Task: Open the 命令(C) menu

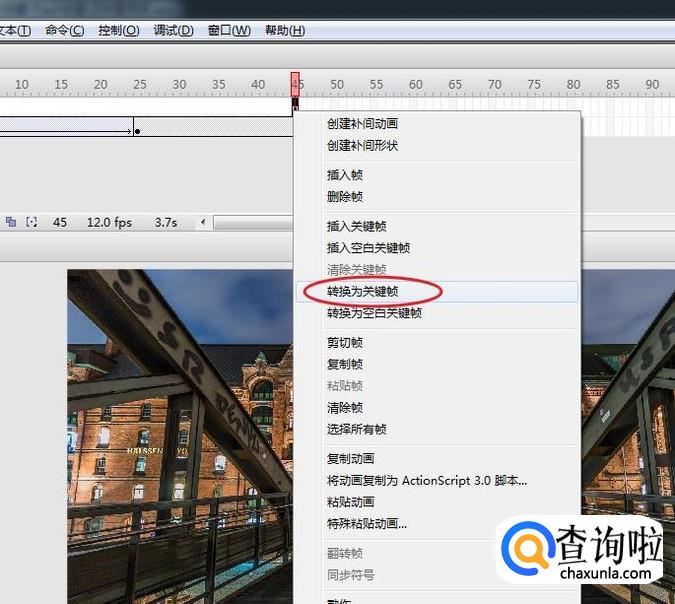Action: click(x=65, y=31)
